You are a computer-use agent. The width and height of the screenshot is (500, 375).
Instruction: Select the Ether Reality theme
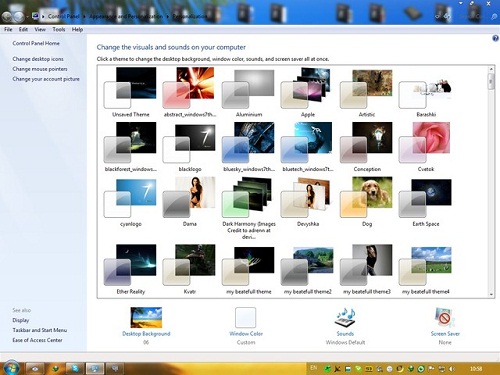tap(130, 265)
